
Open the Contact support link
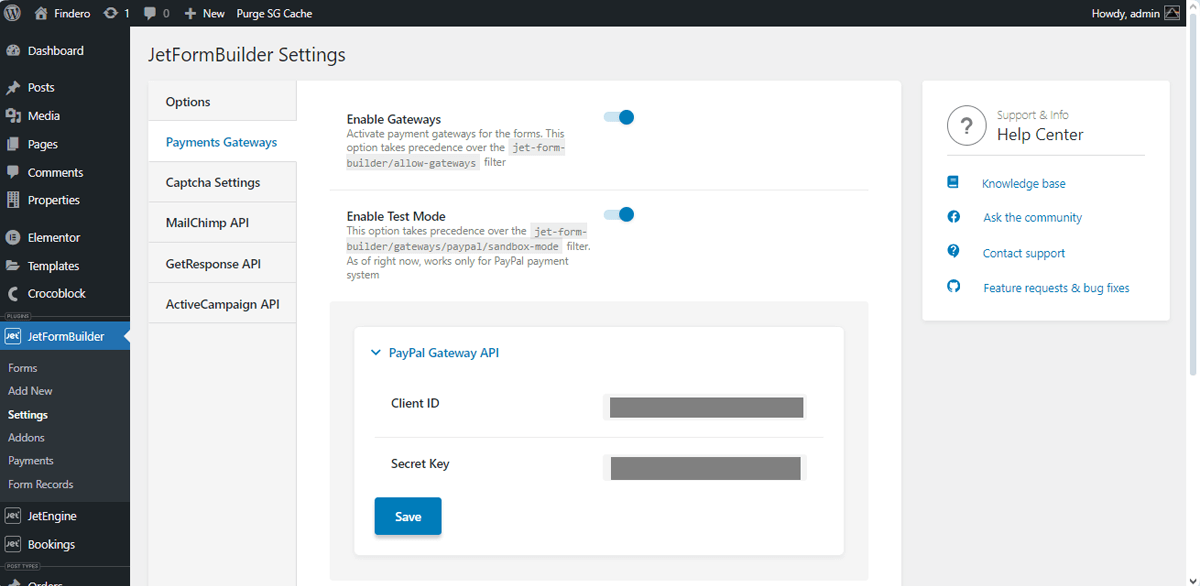(x=1023, y=252)
